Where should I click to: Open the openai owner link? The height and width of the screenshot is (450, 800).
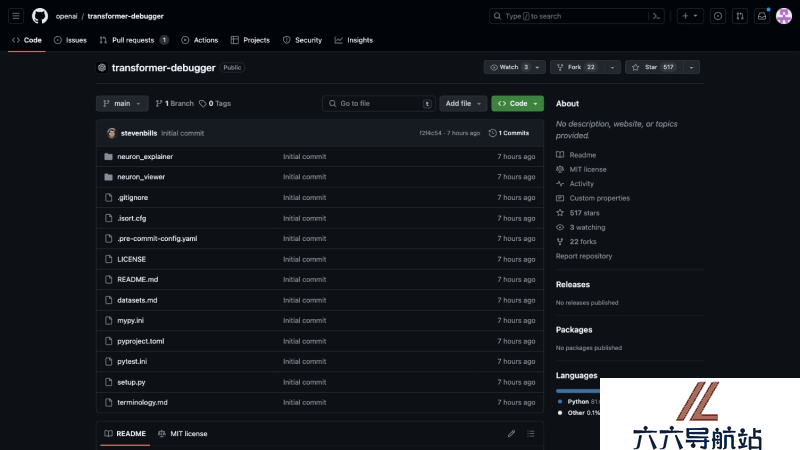click(66, 16)
